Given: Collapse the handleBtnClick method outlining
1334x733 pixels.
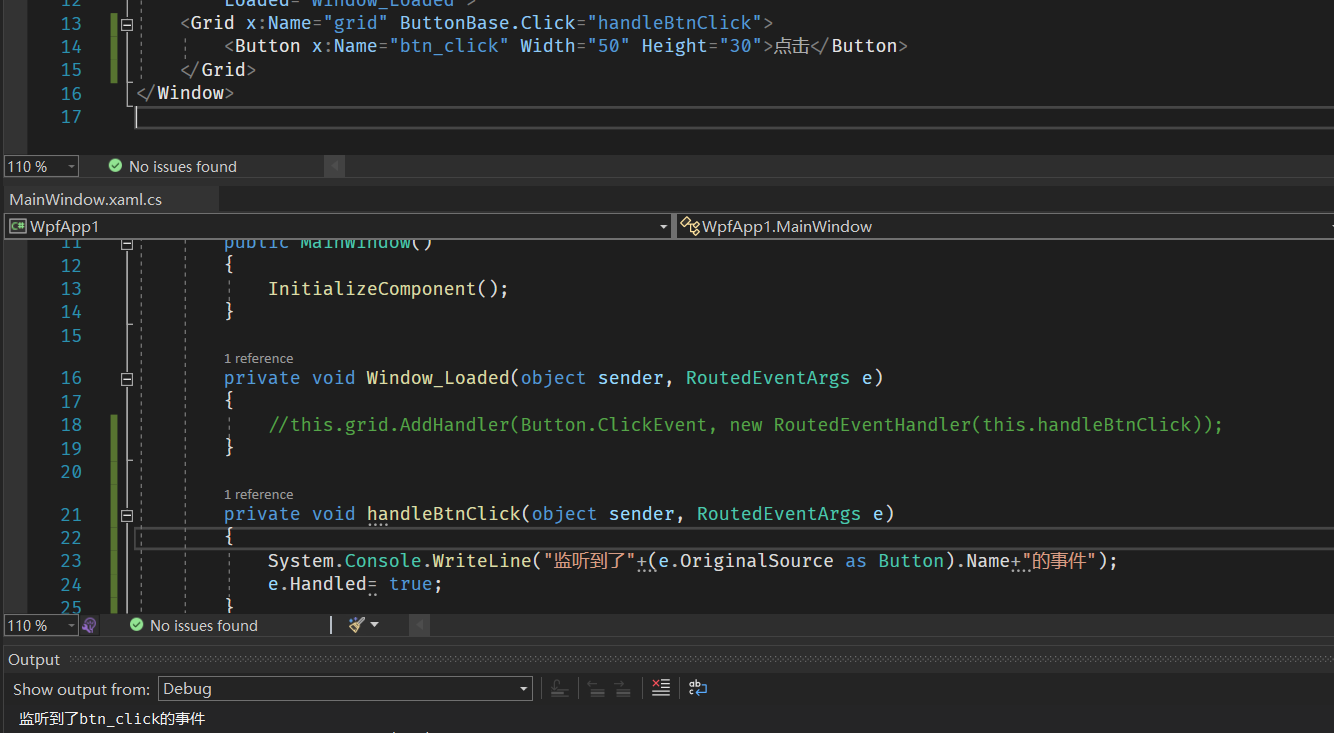Looking at the screenshot, I should tap(127, 514).
